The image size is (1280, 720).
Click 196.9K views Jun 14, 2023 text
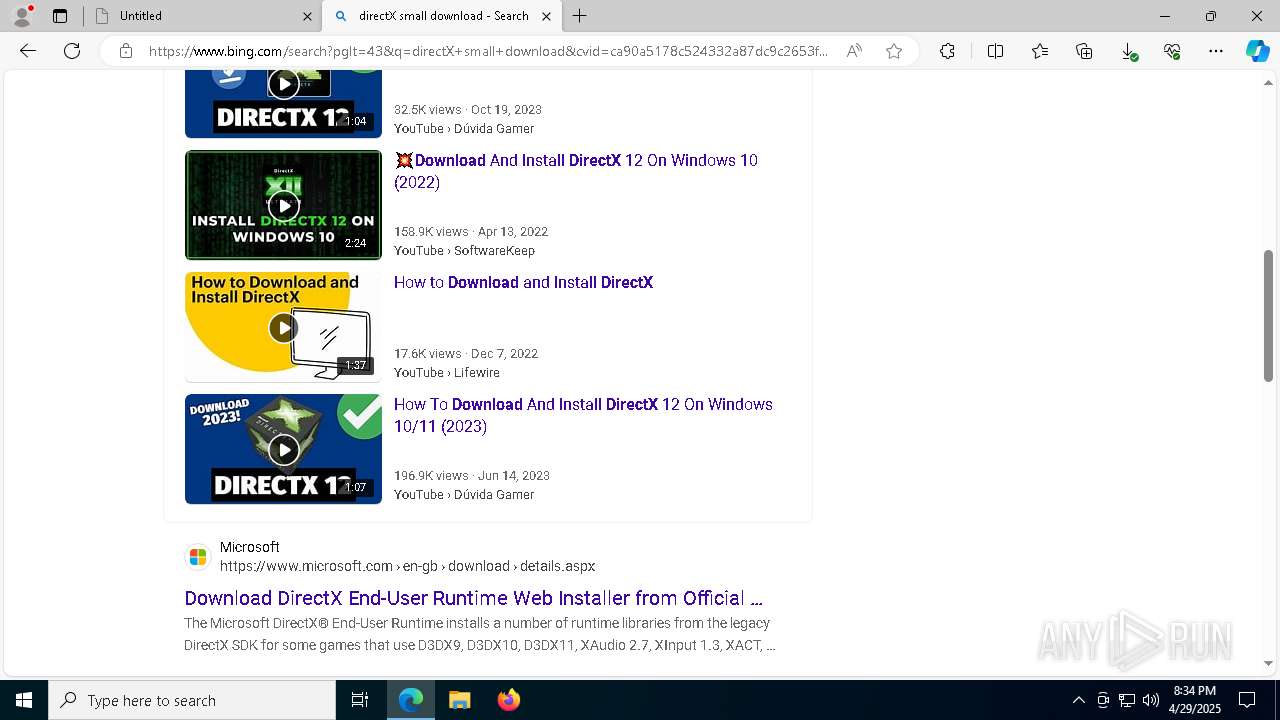(472, 475)
